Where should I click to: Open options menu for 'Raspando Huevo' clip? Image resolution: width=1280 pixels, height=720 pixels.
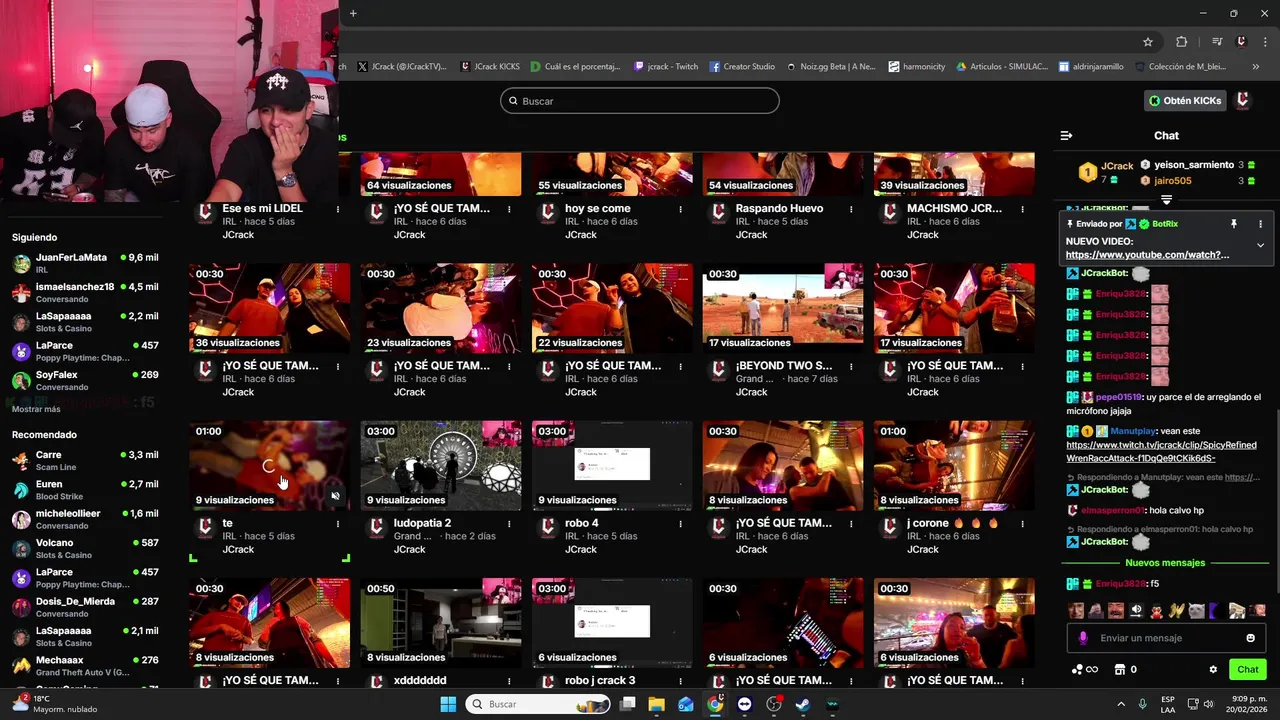click(x=851, y=210)
